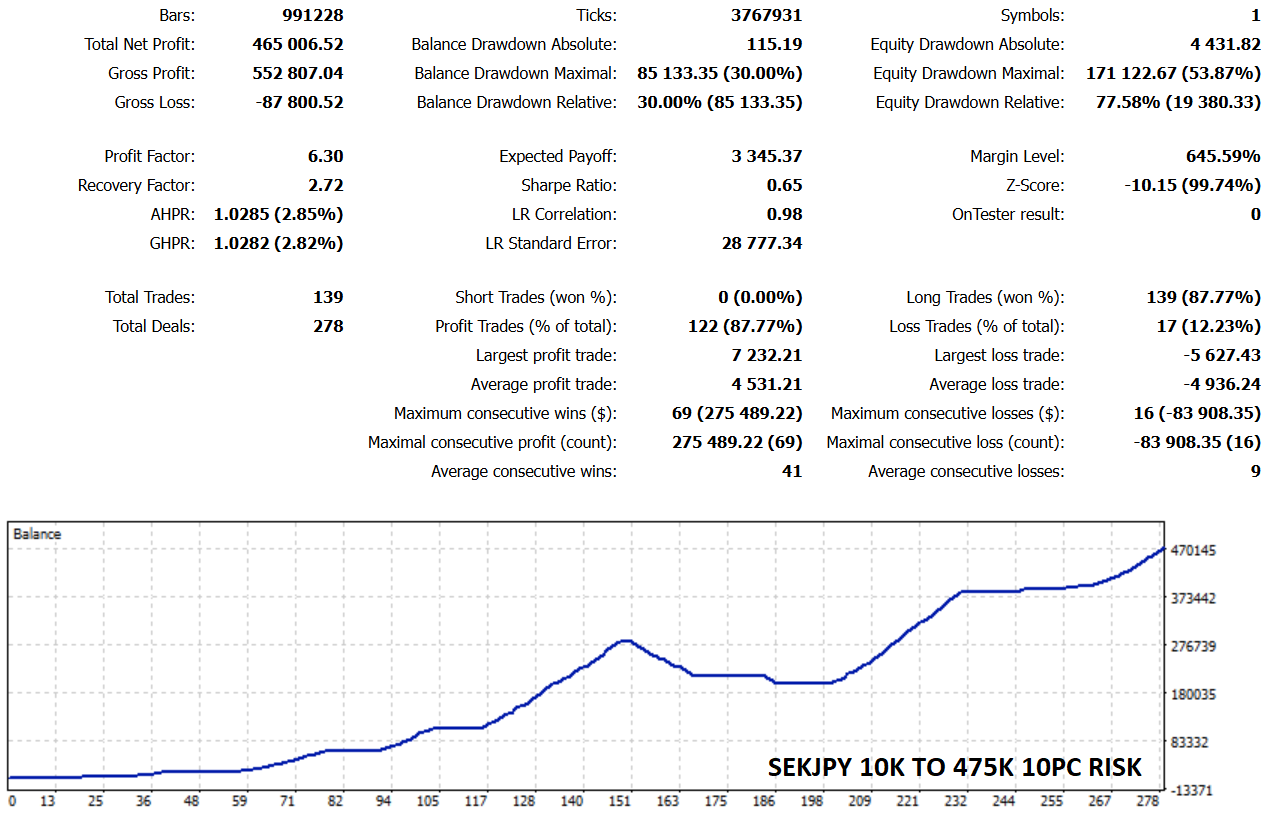This screenshot has height=818, width=1274.
Task: Click the Average loss trade value -4 936.24
Action: [x=1222, y=385]
